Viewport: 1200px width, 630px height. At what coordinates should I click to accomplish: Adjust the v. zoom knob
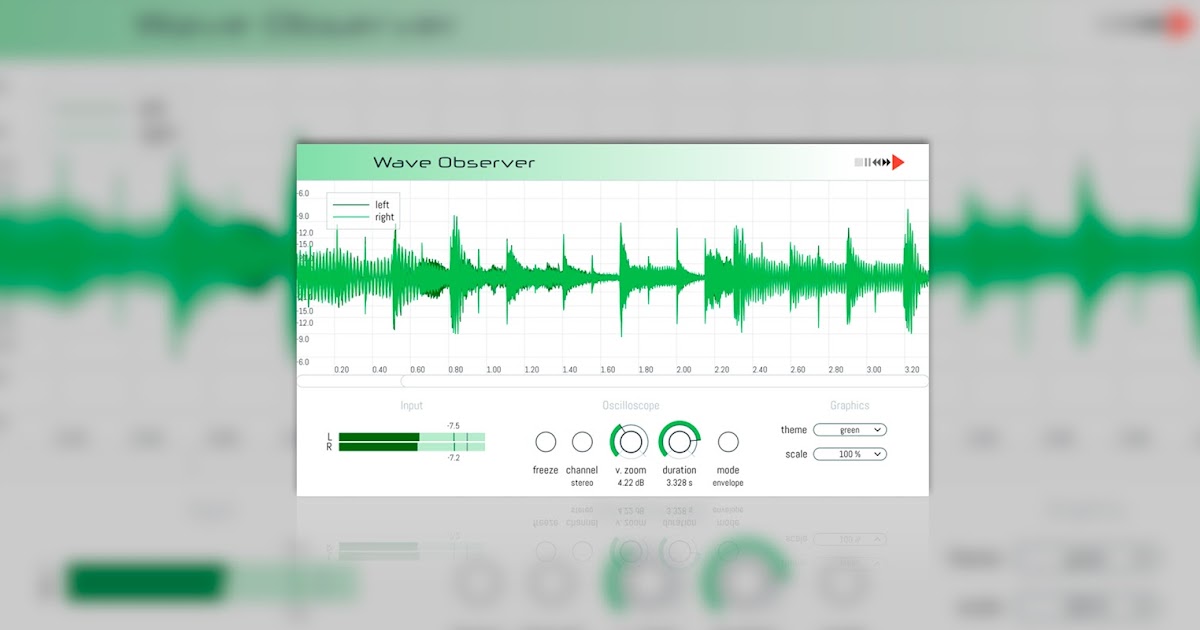click(x=629, y=440)
